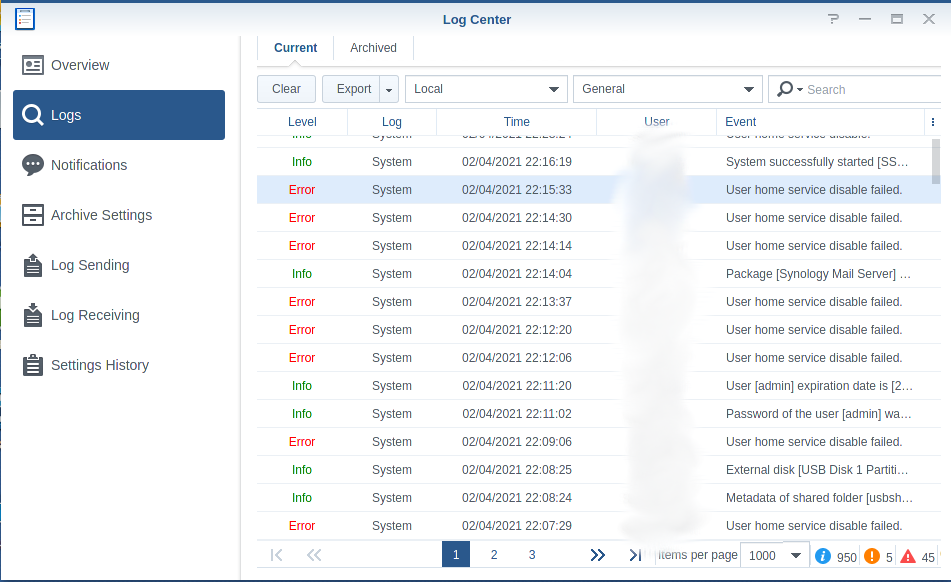Image resolution: width=951 pixels, height=582 pixels.
Task: Open the items per page 1000 dropdown
Action: pyautogui.click(x=775, y=555)
